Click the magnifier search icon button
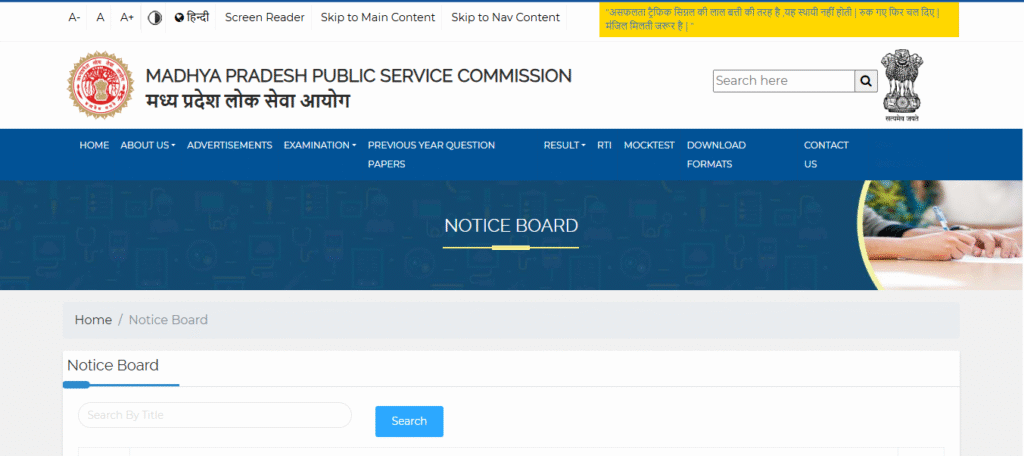 point(867,81)
